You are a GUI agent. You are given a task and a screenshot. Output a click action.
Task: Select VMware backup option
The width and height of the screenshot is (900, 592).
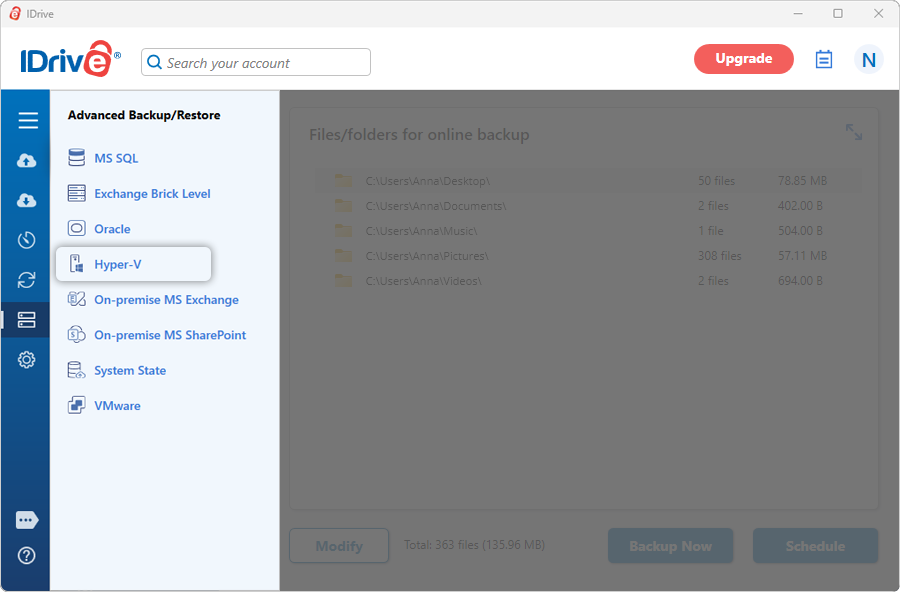tap(117, 406)
